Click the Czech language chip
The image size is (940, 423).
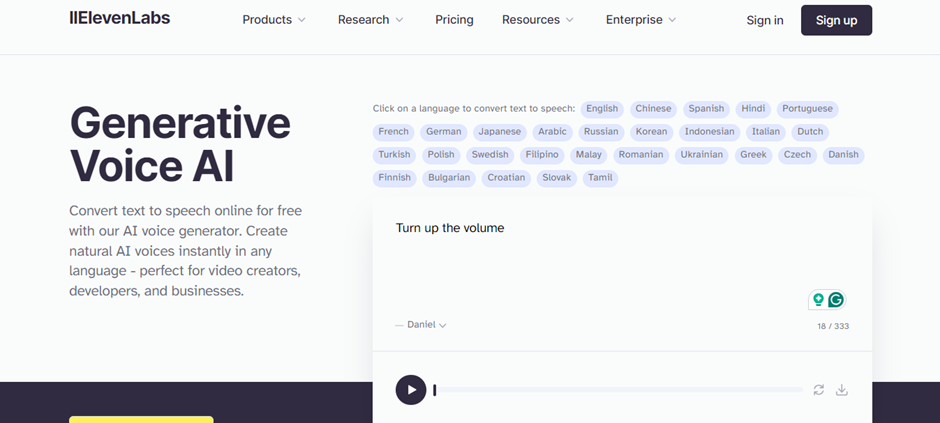797,155
